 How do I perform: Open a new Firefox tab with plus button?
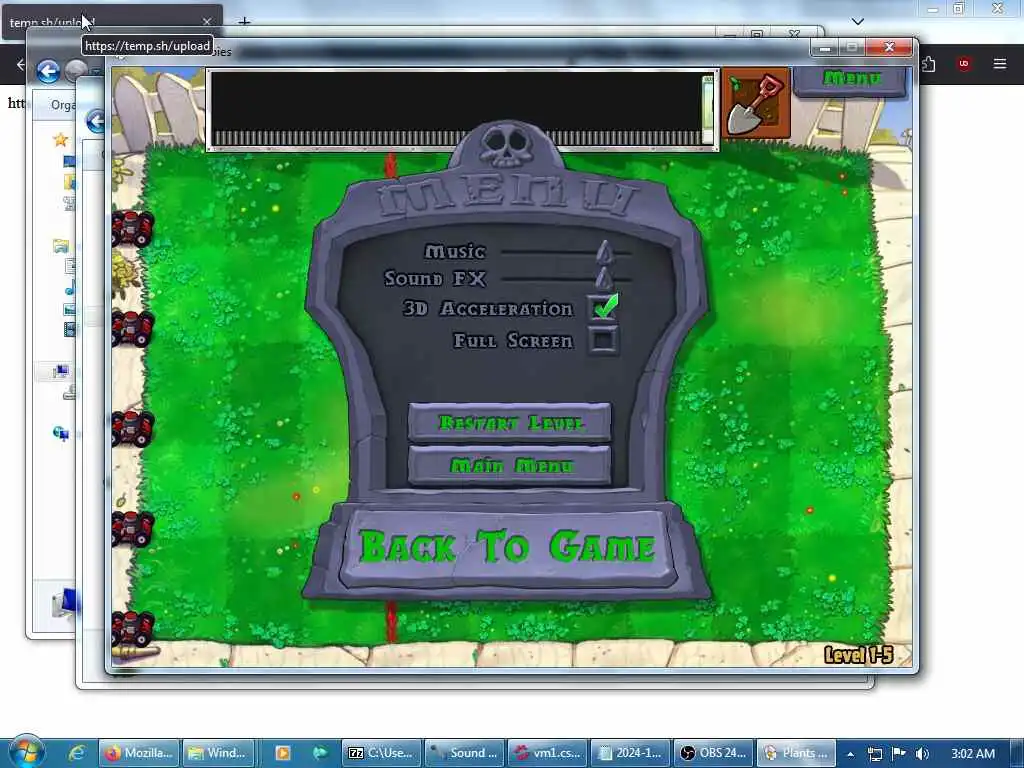(x=244, y=22)
